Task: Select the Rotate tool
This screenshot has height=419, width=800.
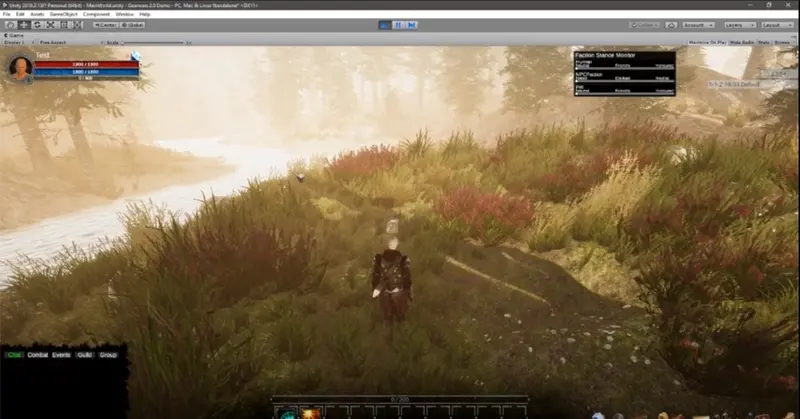Action: 37,24
